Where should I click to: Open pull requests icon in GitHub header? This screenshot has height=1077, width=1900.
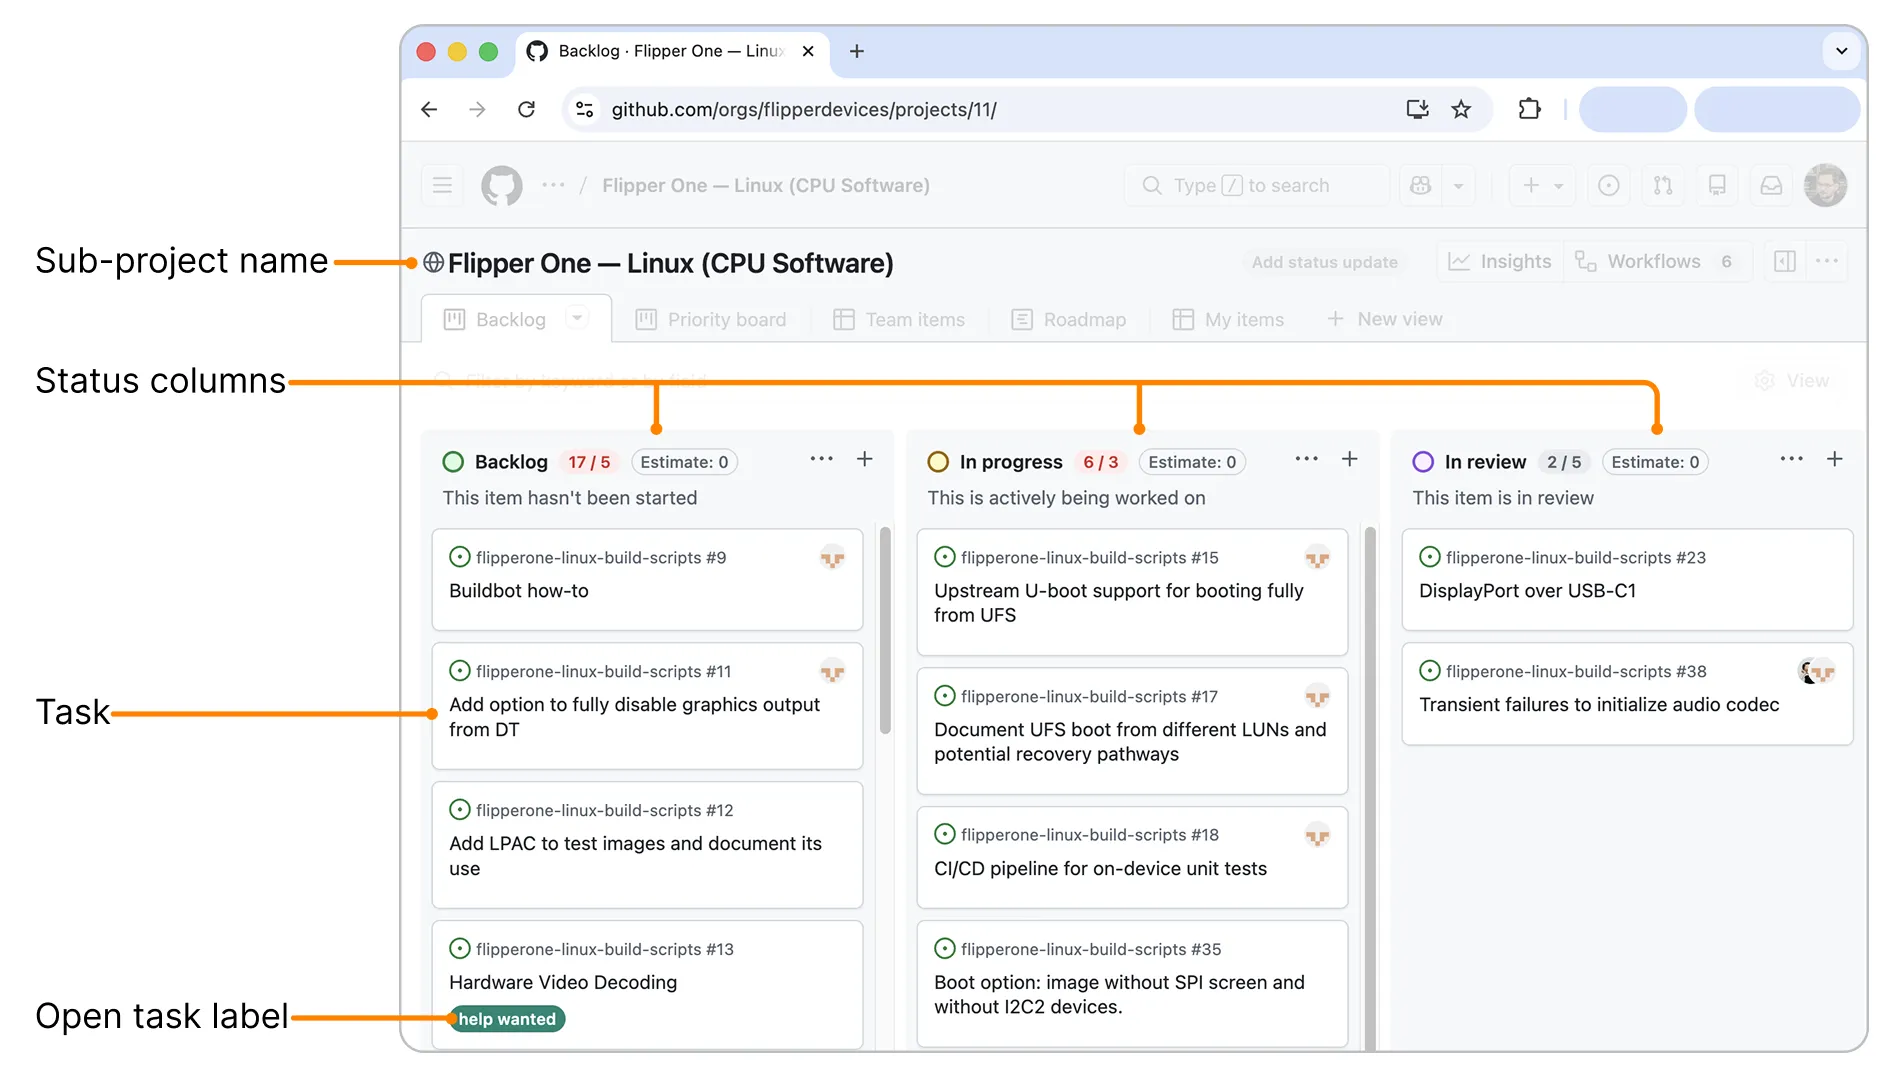point(1663,186)
